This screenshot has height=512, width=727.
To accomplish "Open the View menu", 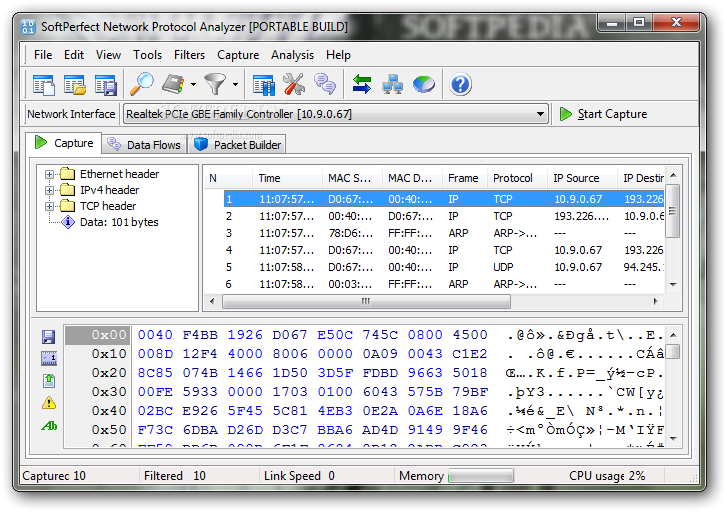I will tap(108, 55).
